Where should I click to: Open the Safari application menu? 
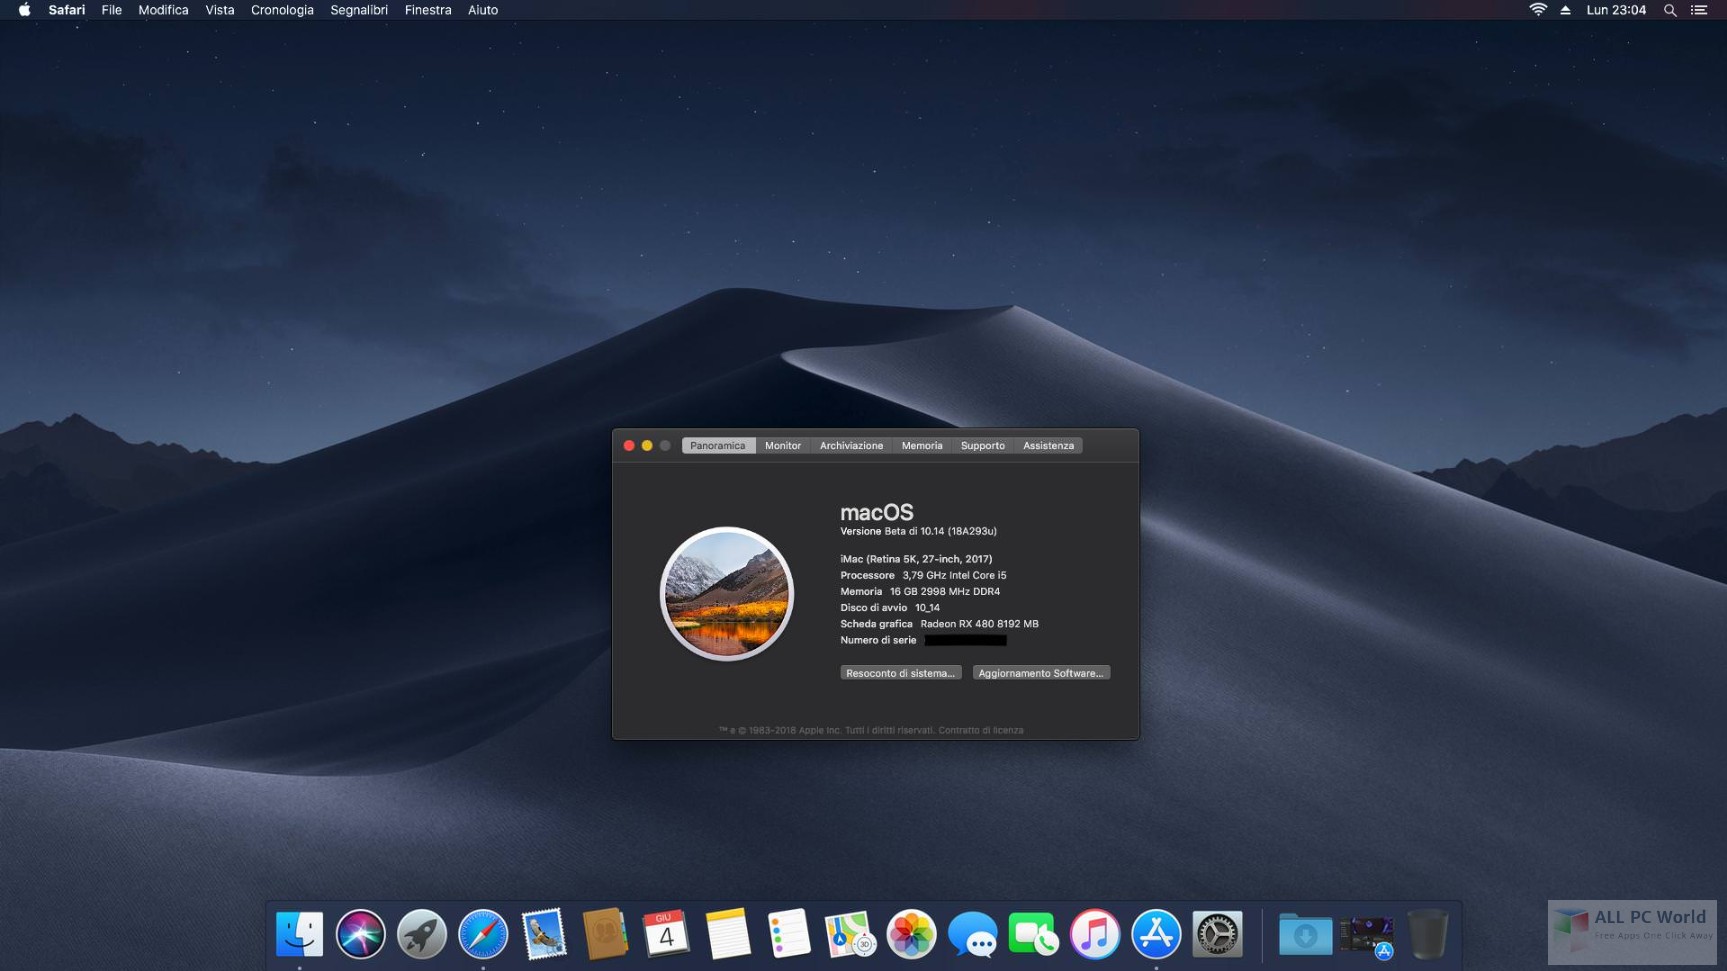click(x=67, y=10)
